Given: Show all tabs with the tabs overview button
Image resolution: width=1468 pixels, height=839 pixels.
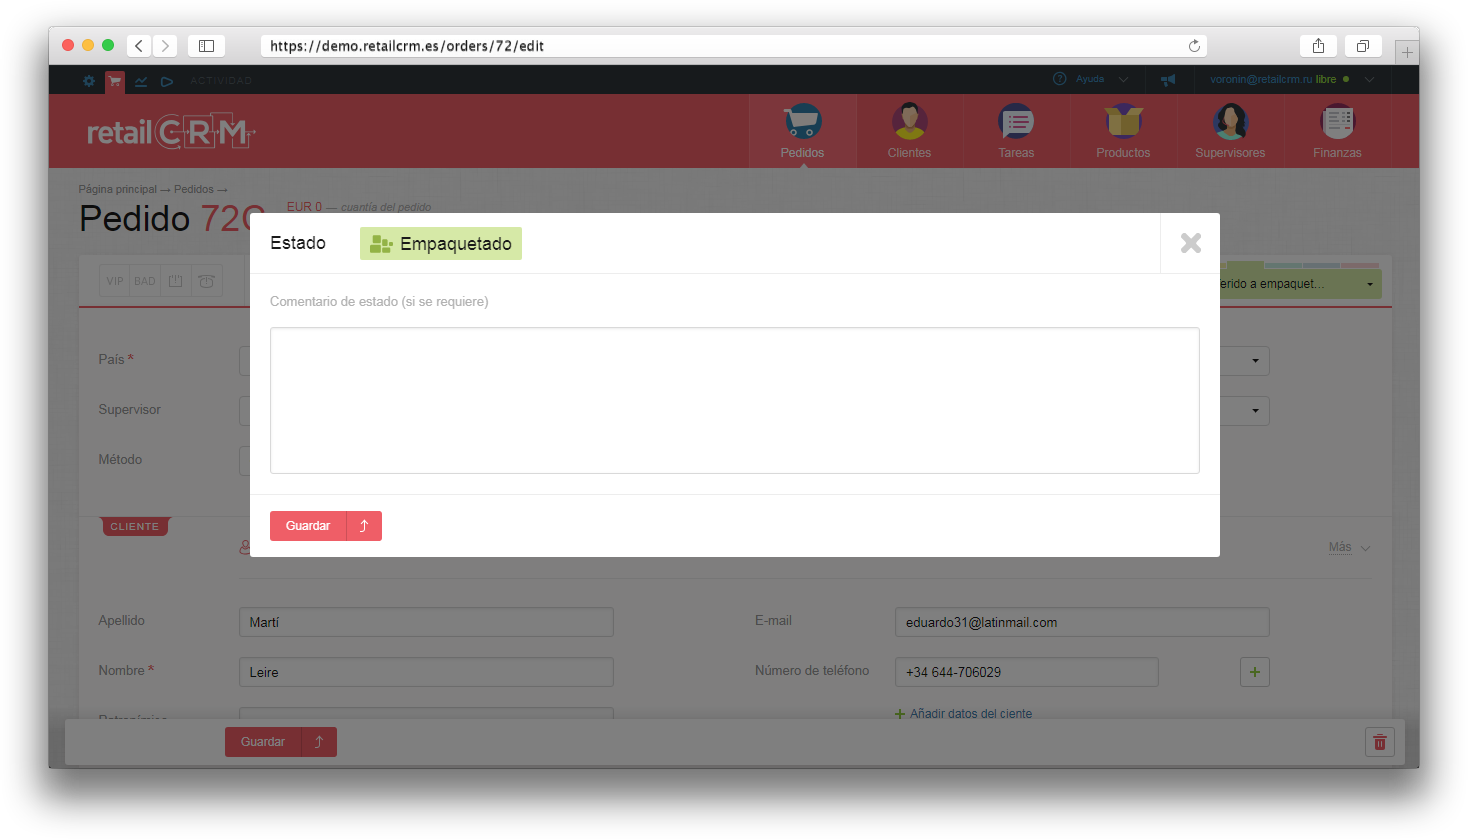Looking at the screenshot, I should coord(1362,46).
